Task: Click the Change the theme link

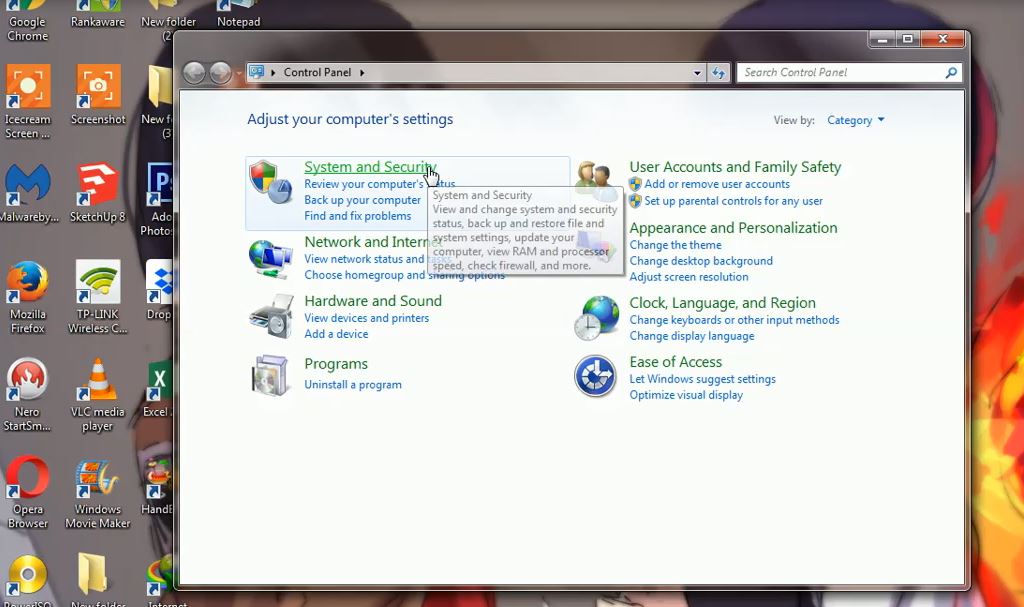Action: tap(675, 245)
